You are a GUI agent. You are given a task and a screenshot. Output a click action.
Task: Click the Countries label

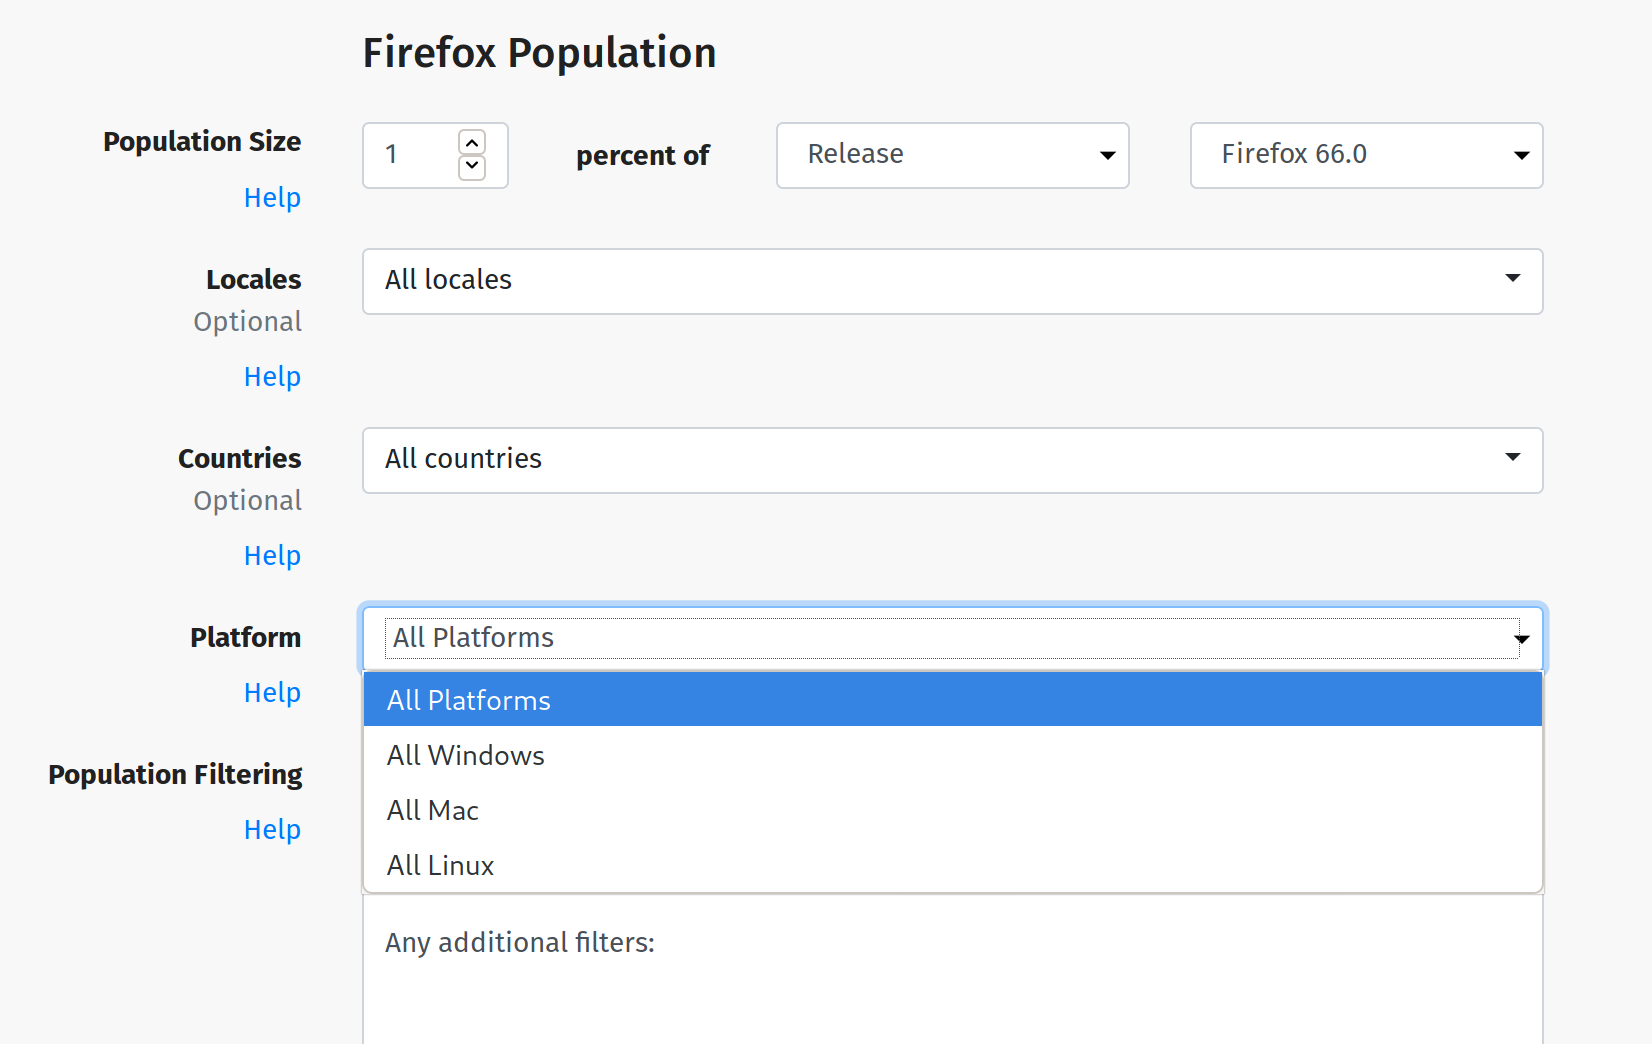coord(240,459)
